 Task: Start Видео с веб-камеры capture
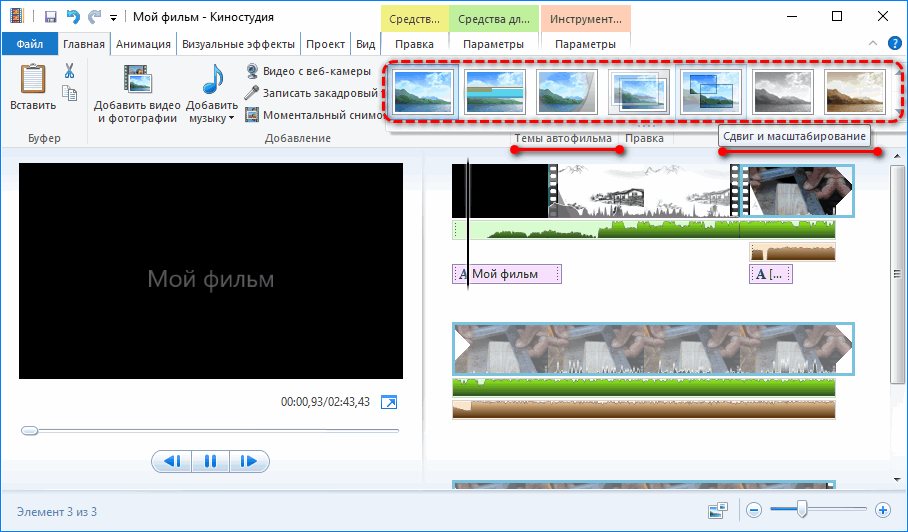[x=307, y=71]
